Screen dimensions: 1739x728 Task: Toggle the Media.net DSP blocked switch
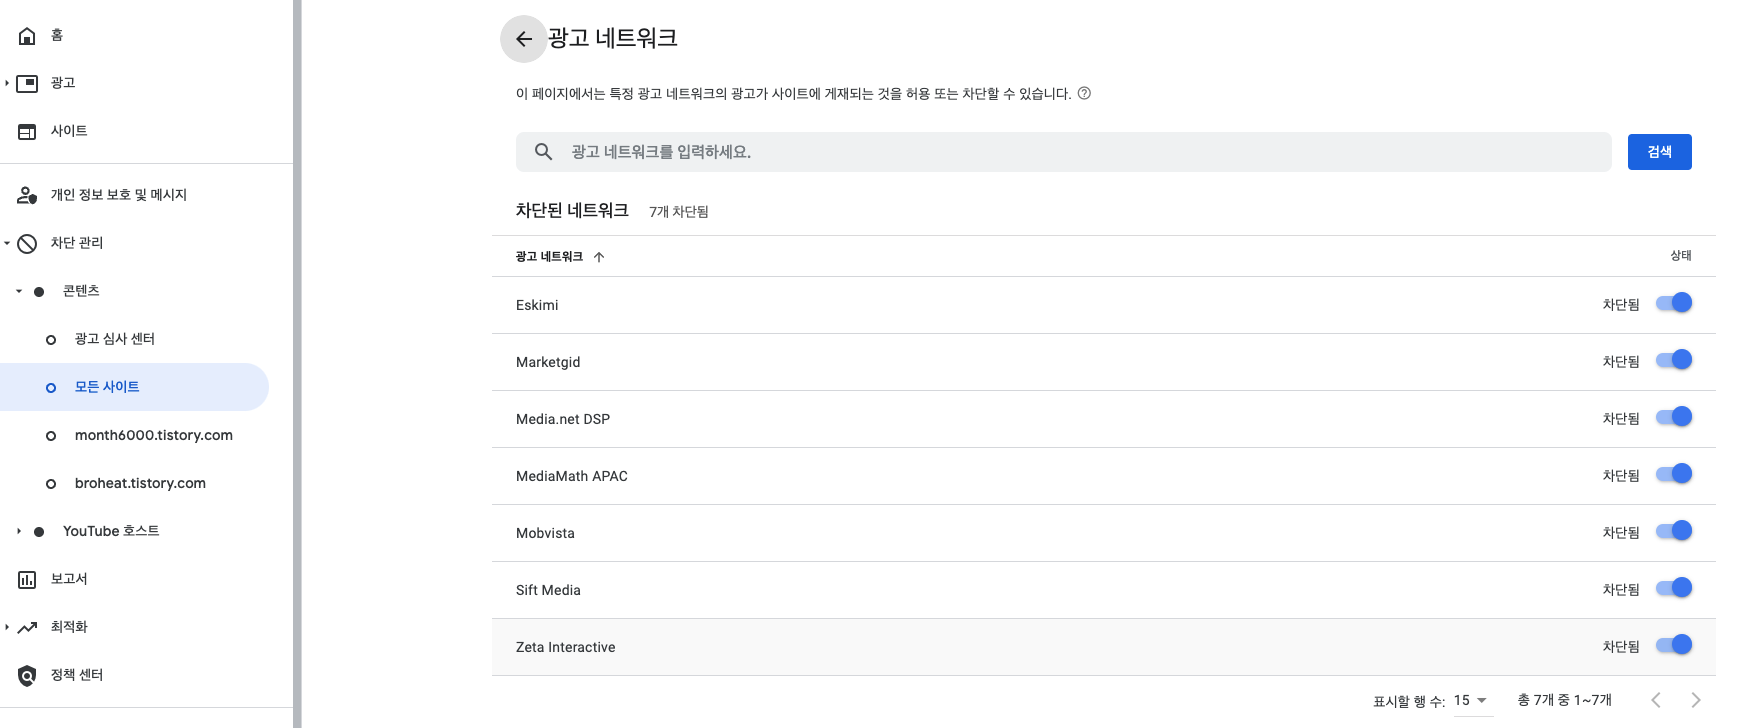1673,417
